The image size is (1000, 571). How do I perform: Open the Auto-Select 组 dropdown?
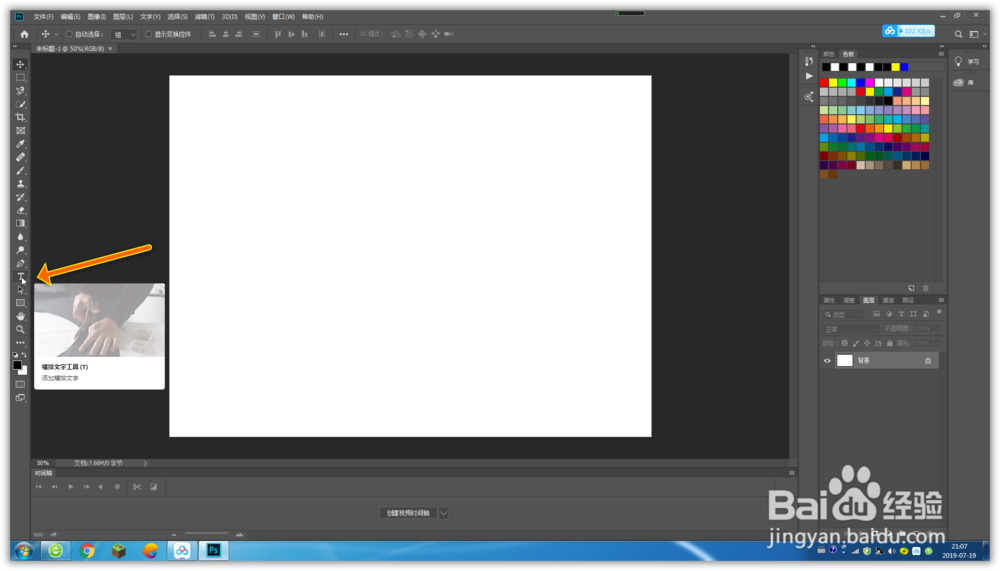124,34
